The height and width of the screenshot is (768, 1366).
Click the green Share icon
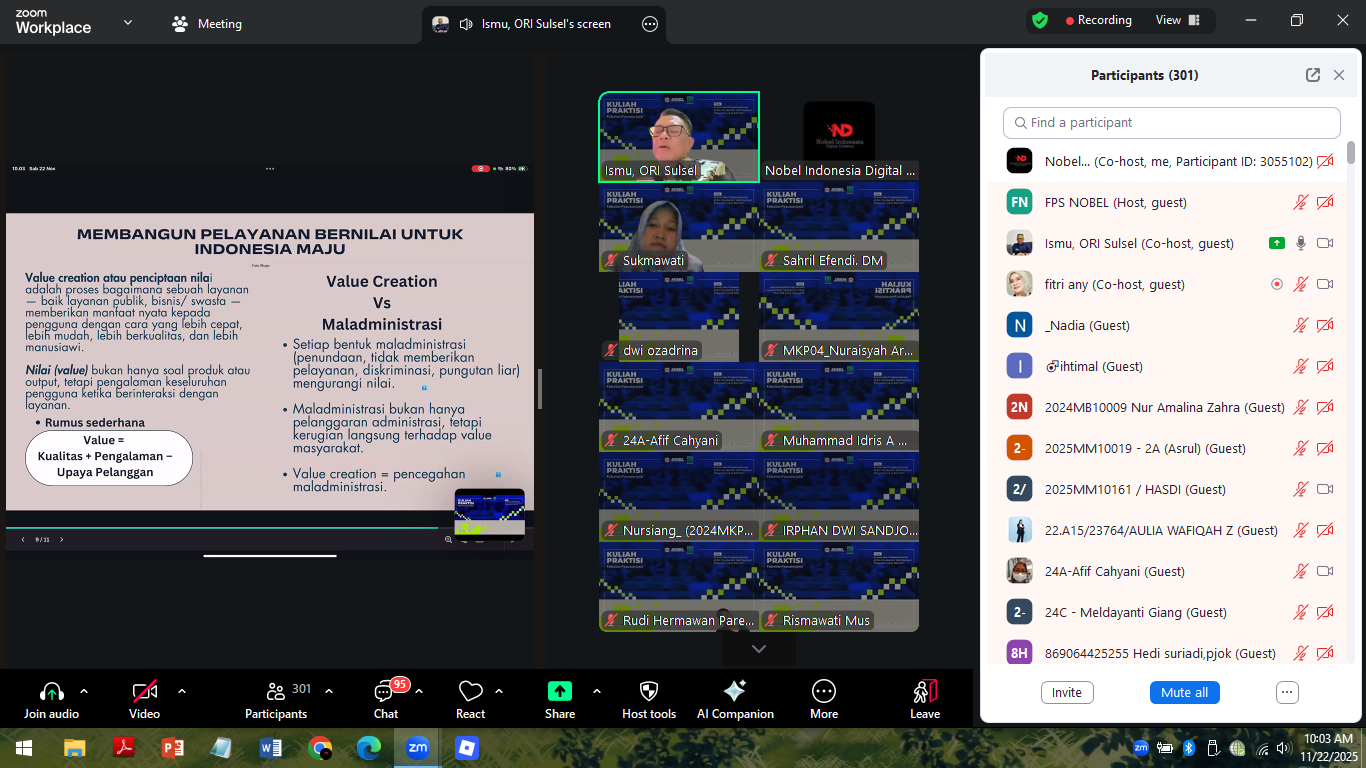pos(559,690)
